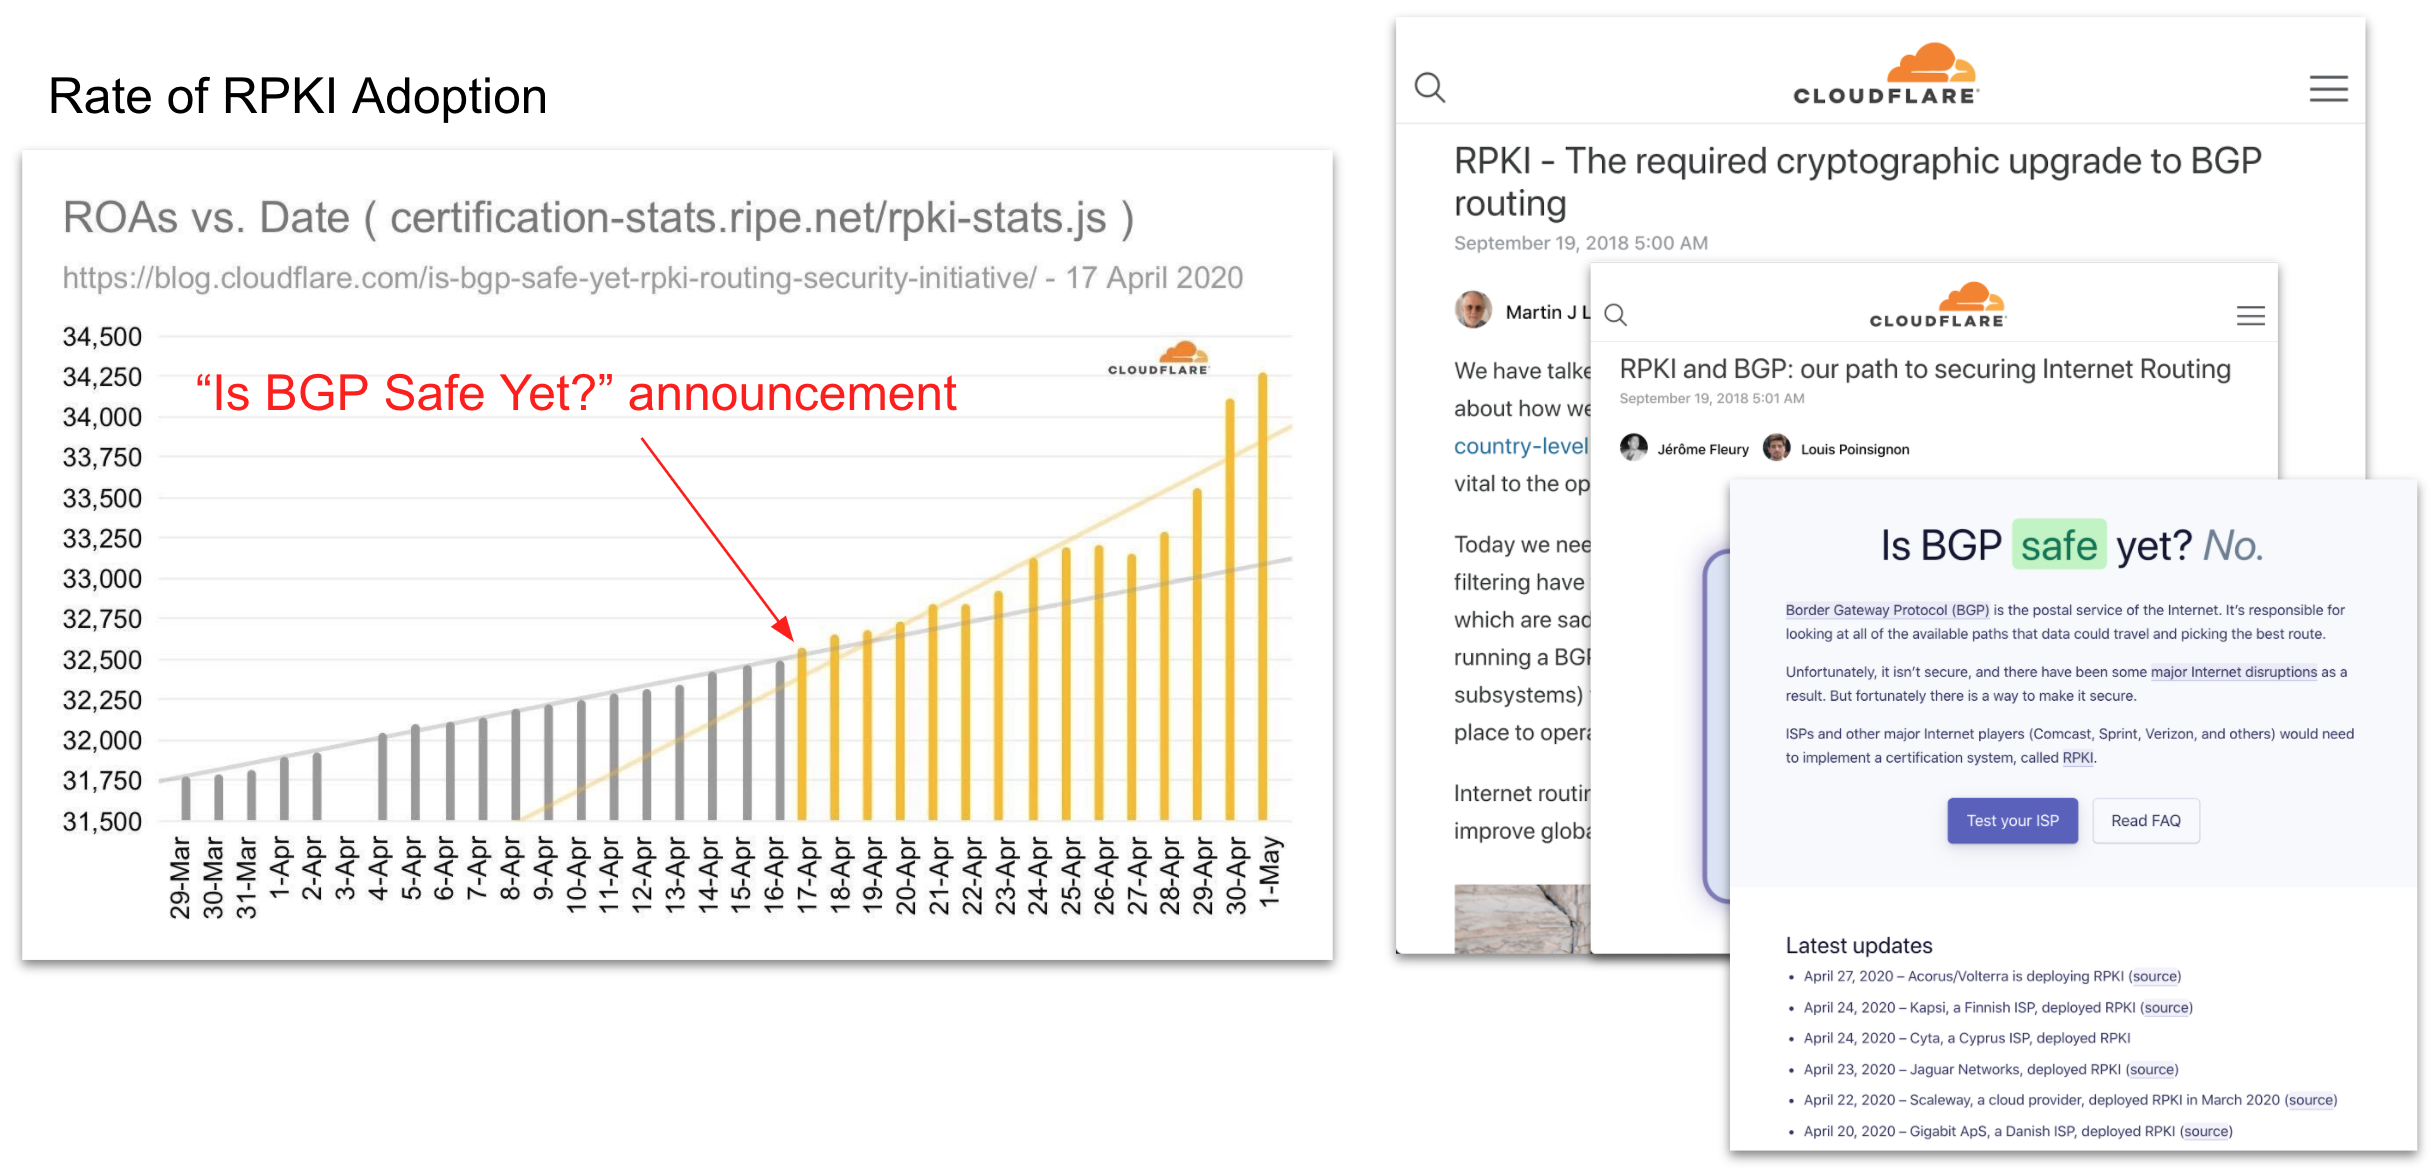Open hamburger menu on back Cloudflare page
The image size is (2434, 1170).
tap(2328, 89)
